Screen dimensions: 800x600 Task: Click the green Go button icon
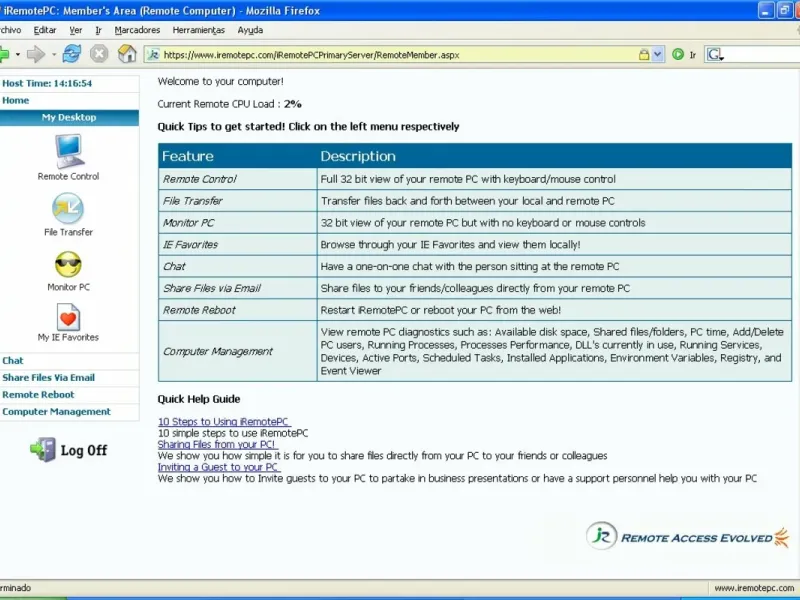(678, 54)
